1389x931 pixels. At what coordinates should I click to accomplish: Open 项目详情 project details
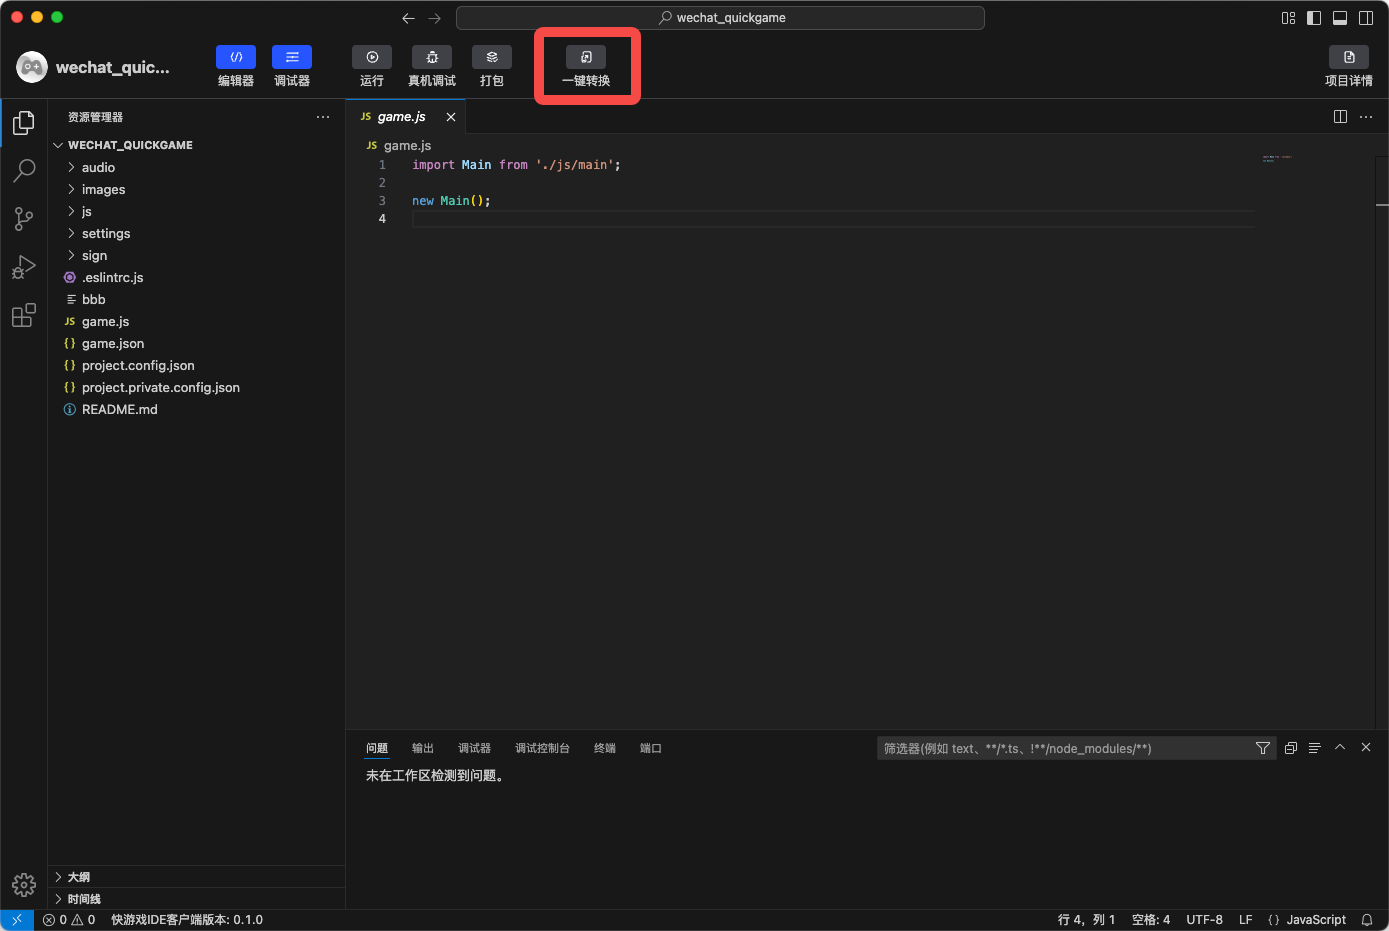click(x=1348, y=58)
